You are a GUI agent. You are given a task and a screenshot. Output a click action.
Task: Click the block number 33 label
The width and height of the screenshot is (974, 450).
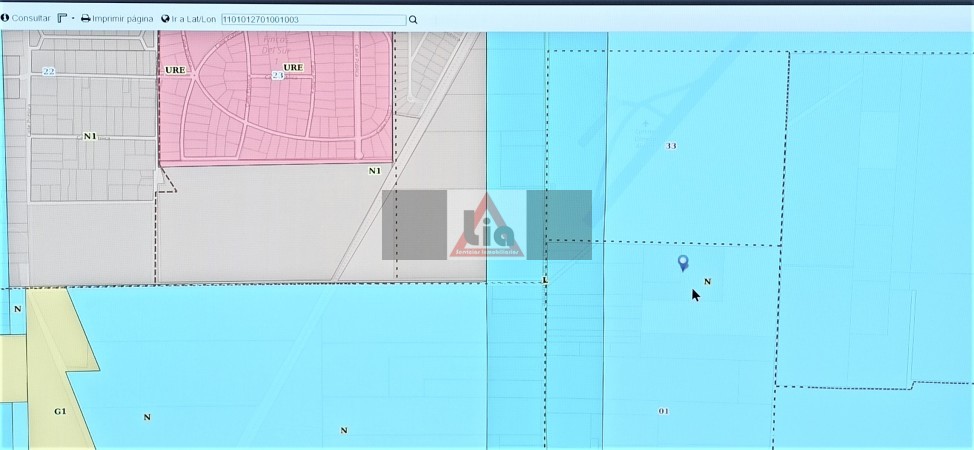pos(671,146)
